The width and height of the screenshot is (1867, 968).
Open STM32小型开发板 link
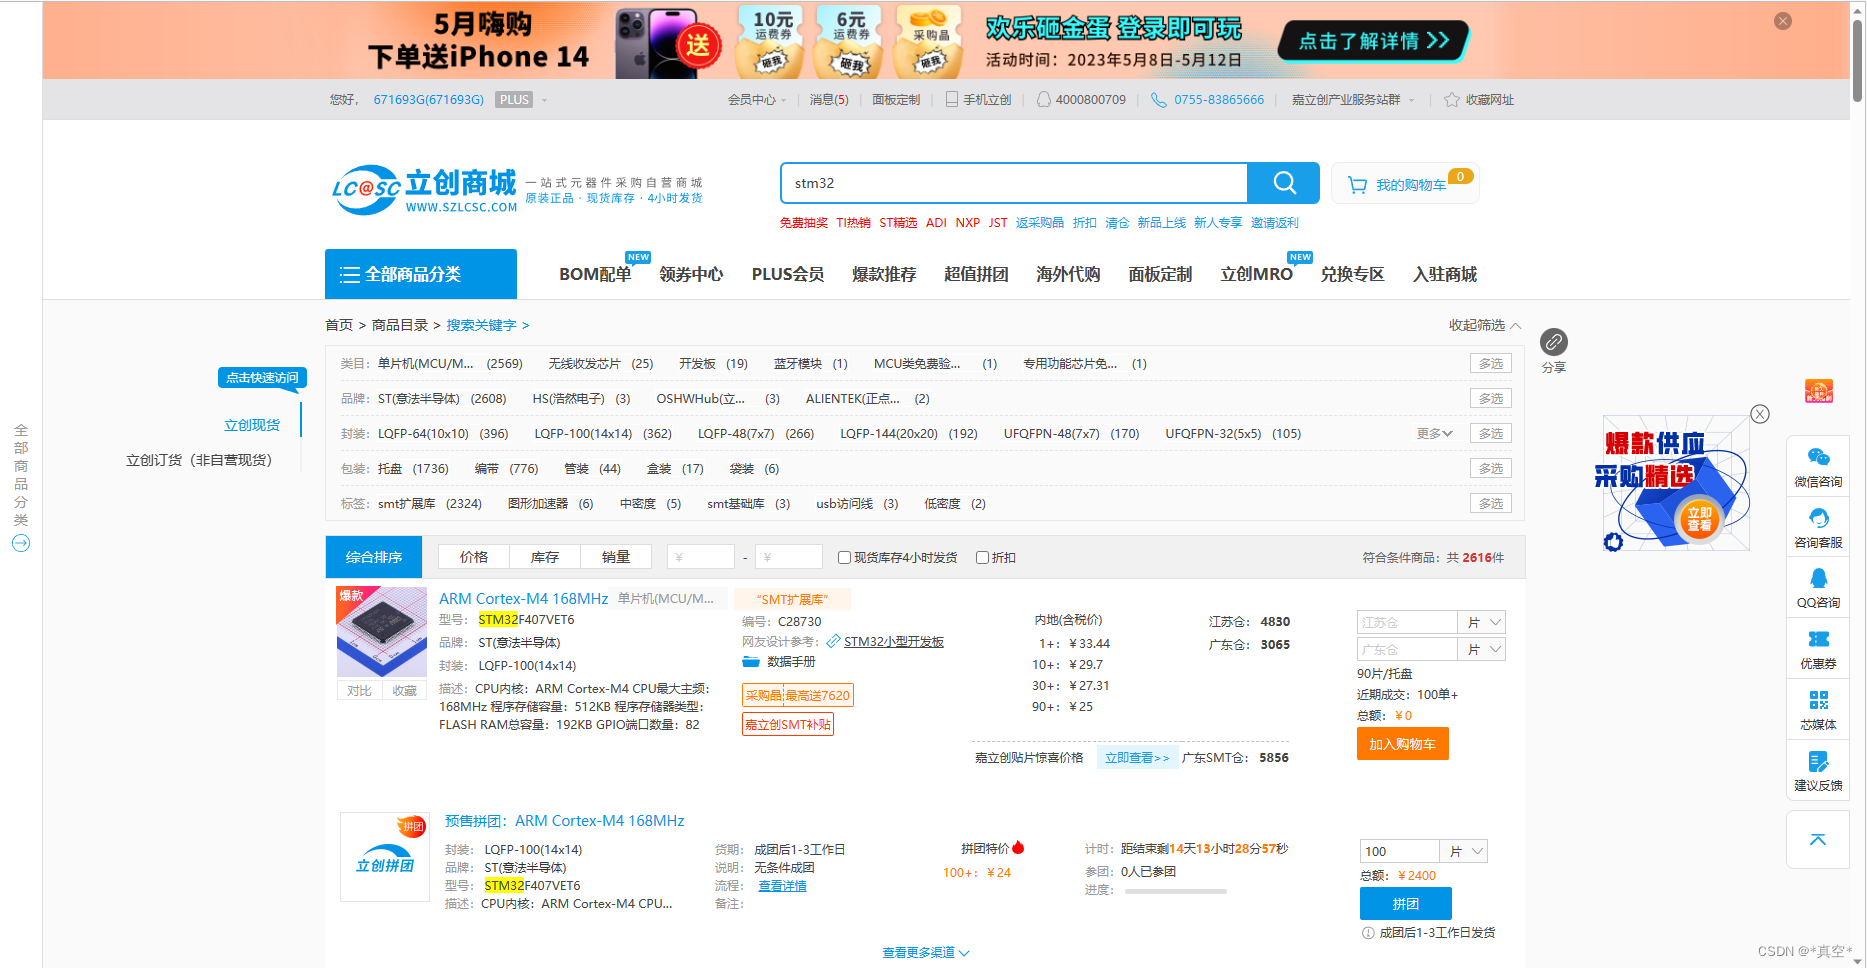[894, 642]
